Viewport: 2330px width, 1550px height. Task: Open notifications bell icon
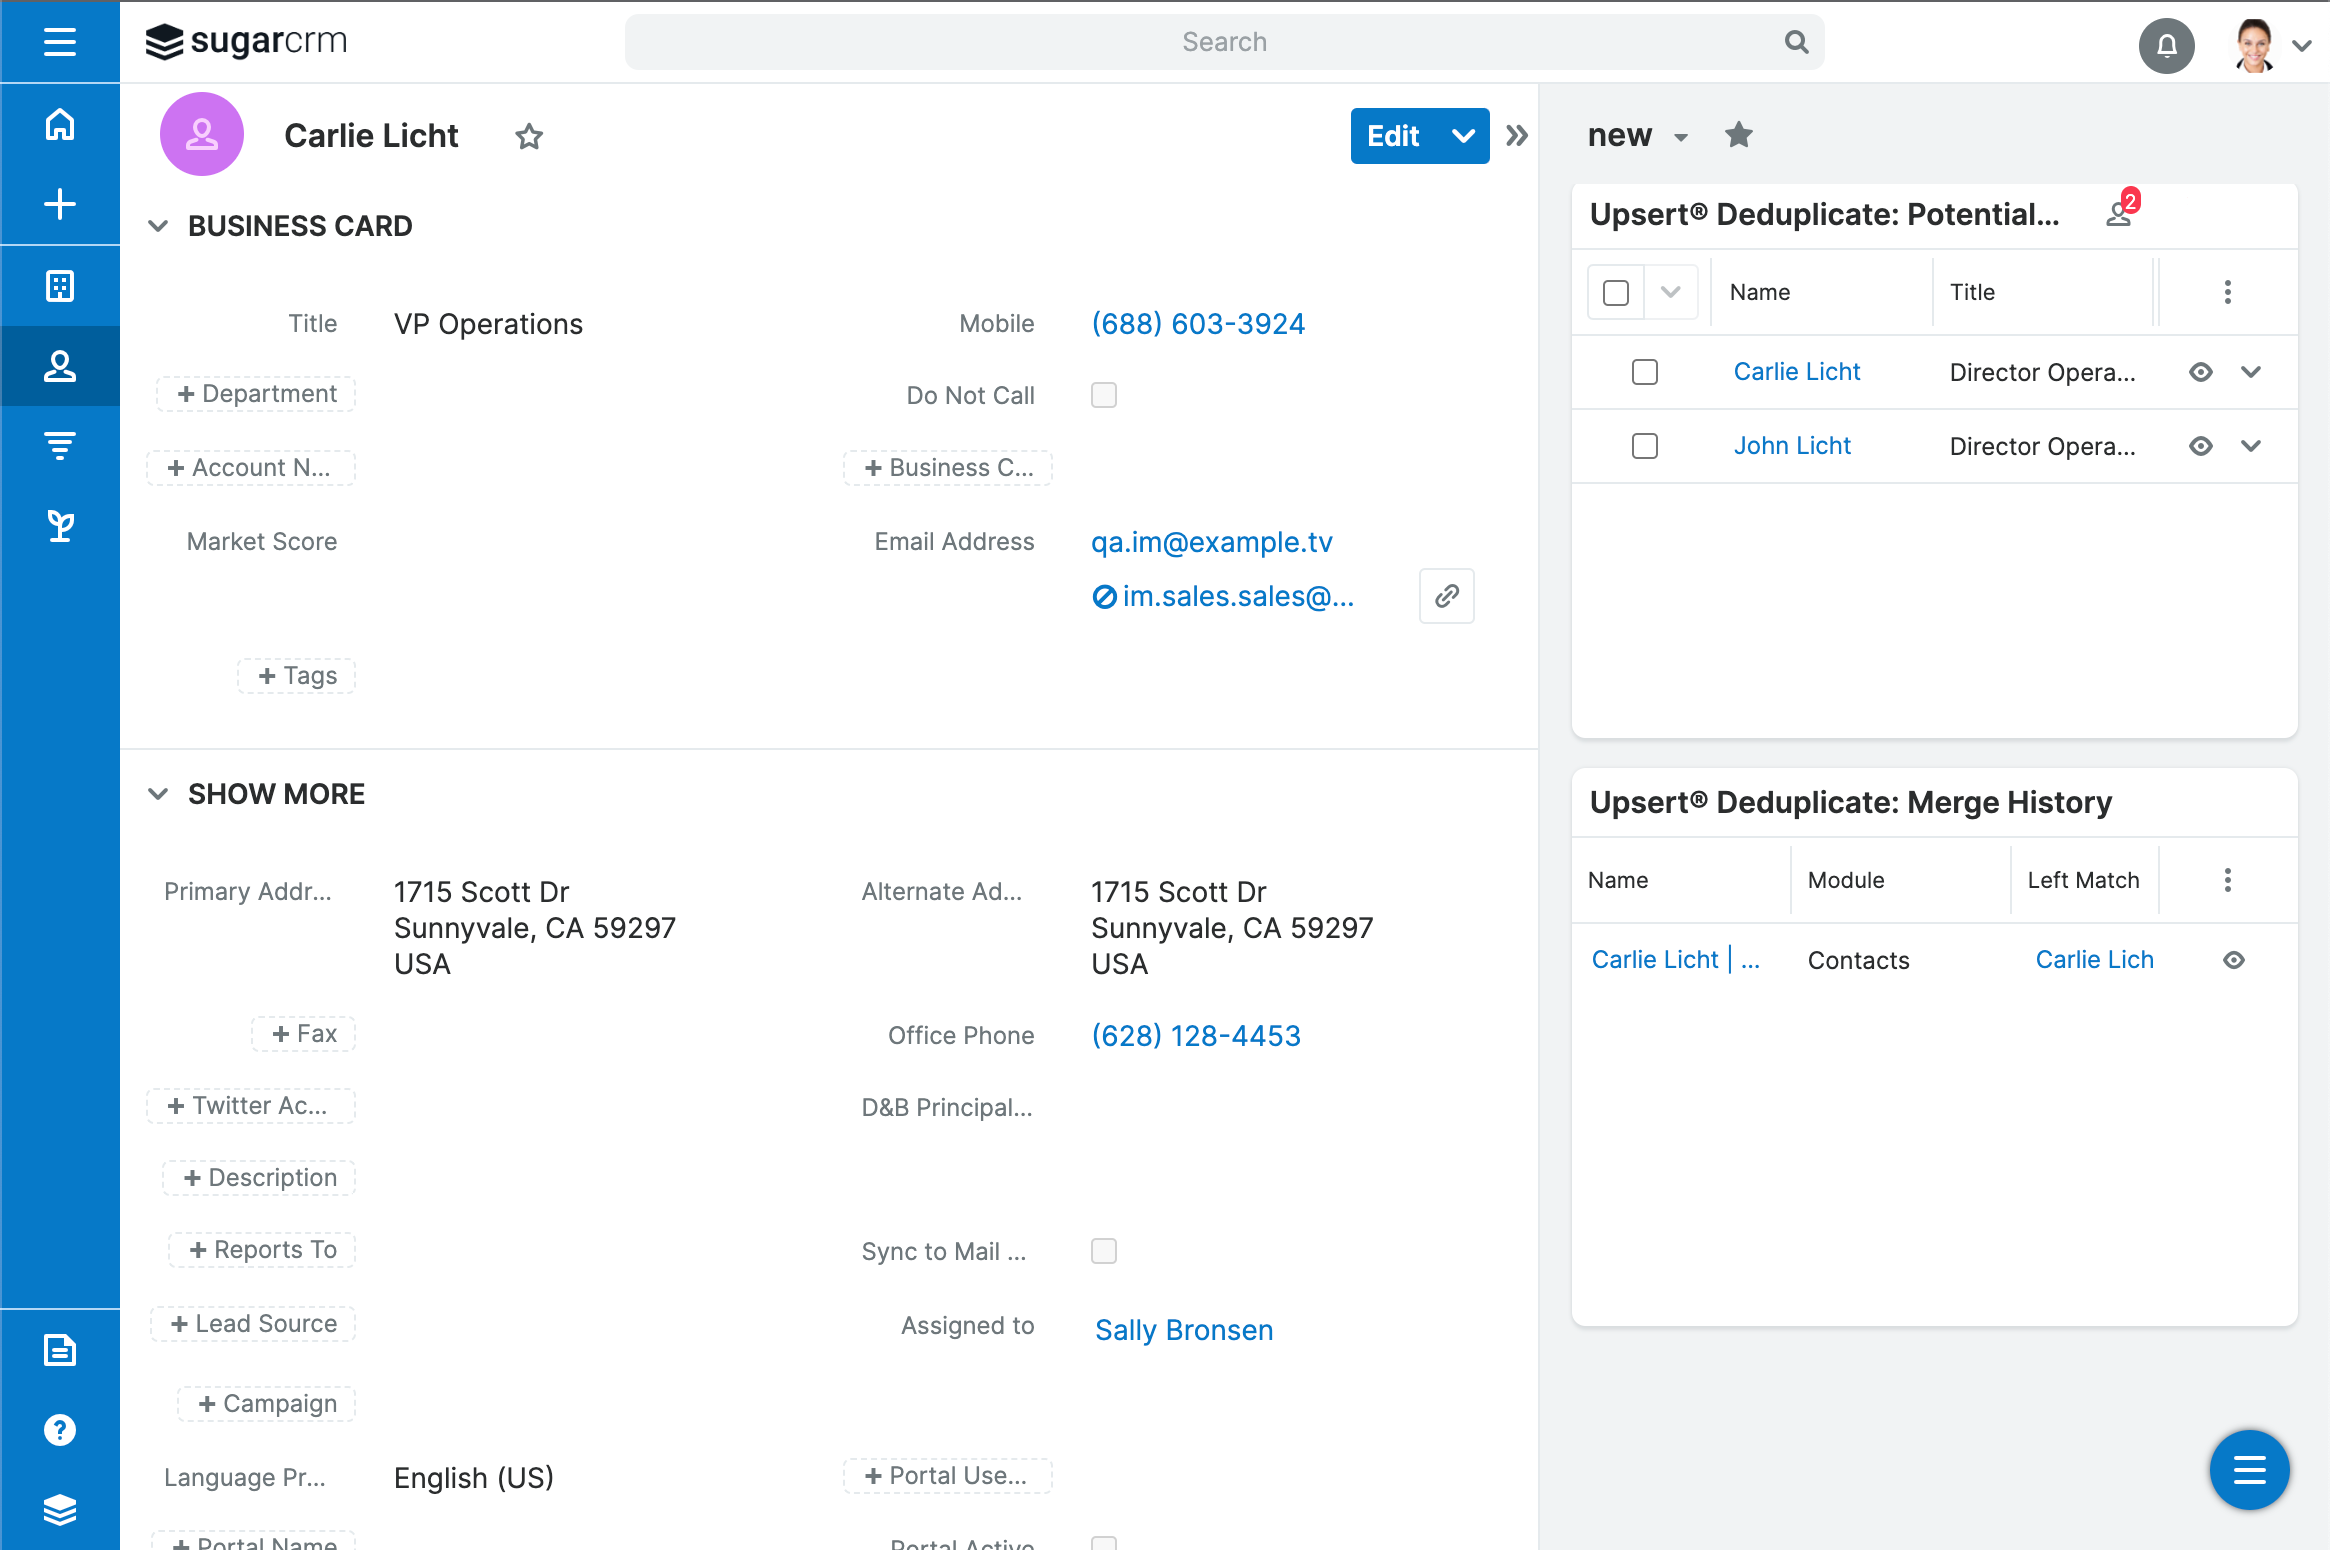click(2166, 45)
